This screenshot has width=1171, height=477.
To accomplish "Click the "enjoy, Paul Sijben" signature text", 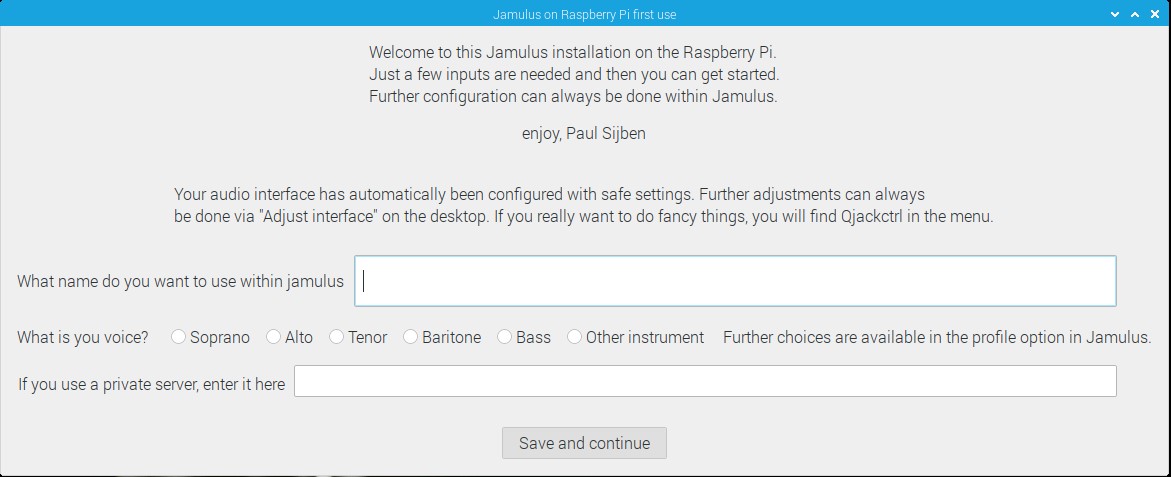I will tap(584, 134).
